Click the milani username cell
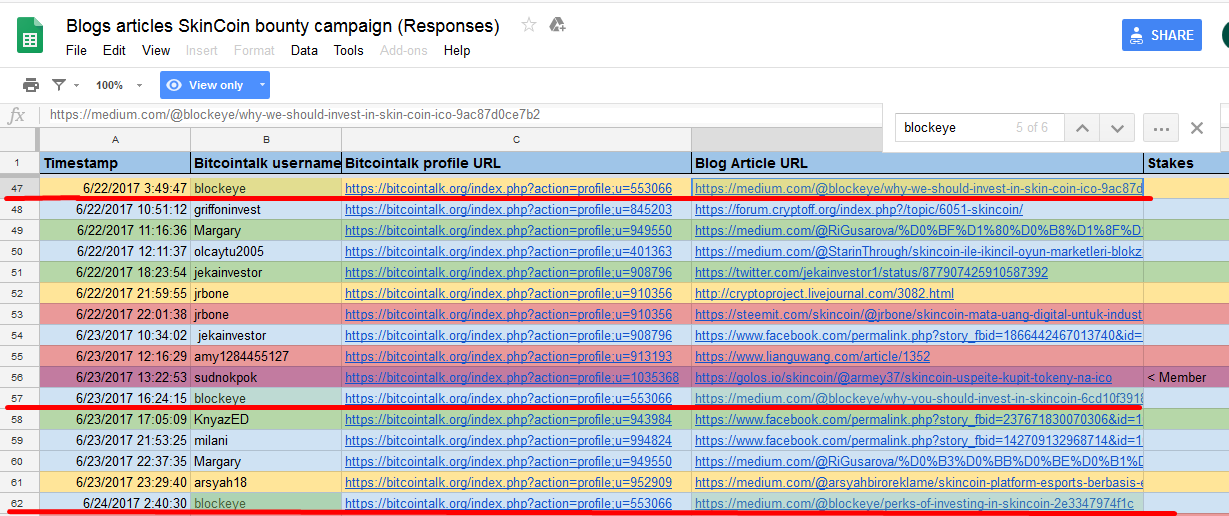1229x516 pixels. coord(266,440)
